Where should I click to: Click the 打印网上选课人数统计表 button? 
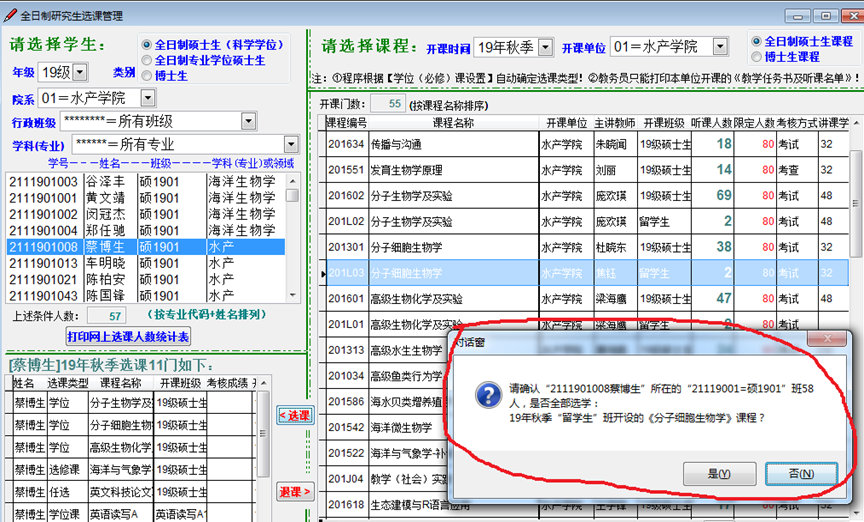(127, 337)
